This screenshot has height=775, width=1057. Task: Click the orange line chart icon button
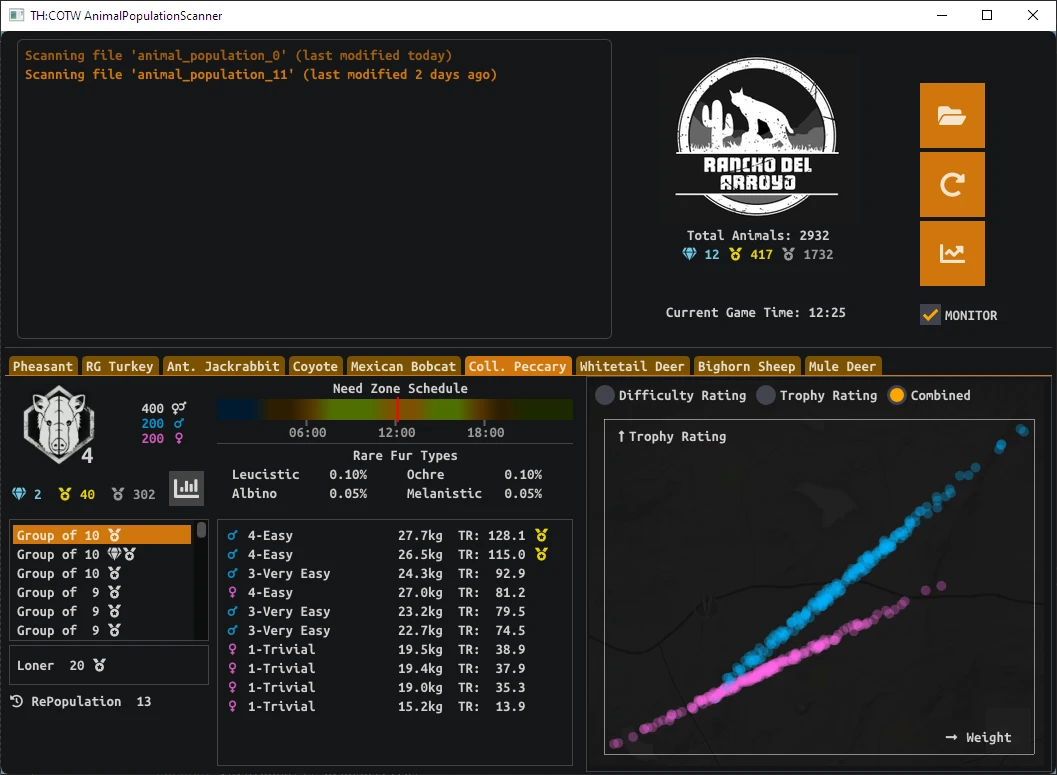952,253
